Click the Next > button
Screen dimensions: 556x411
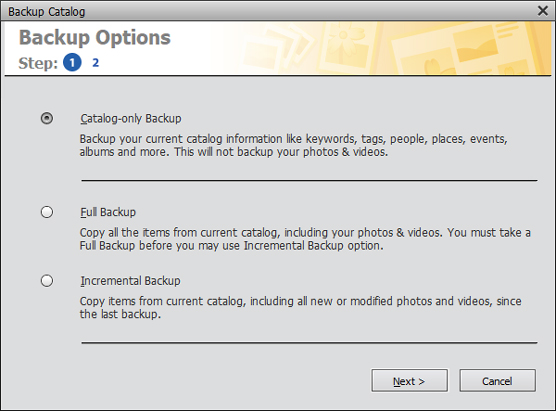[x=410, y=381]
